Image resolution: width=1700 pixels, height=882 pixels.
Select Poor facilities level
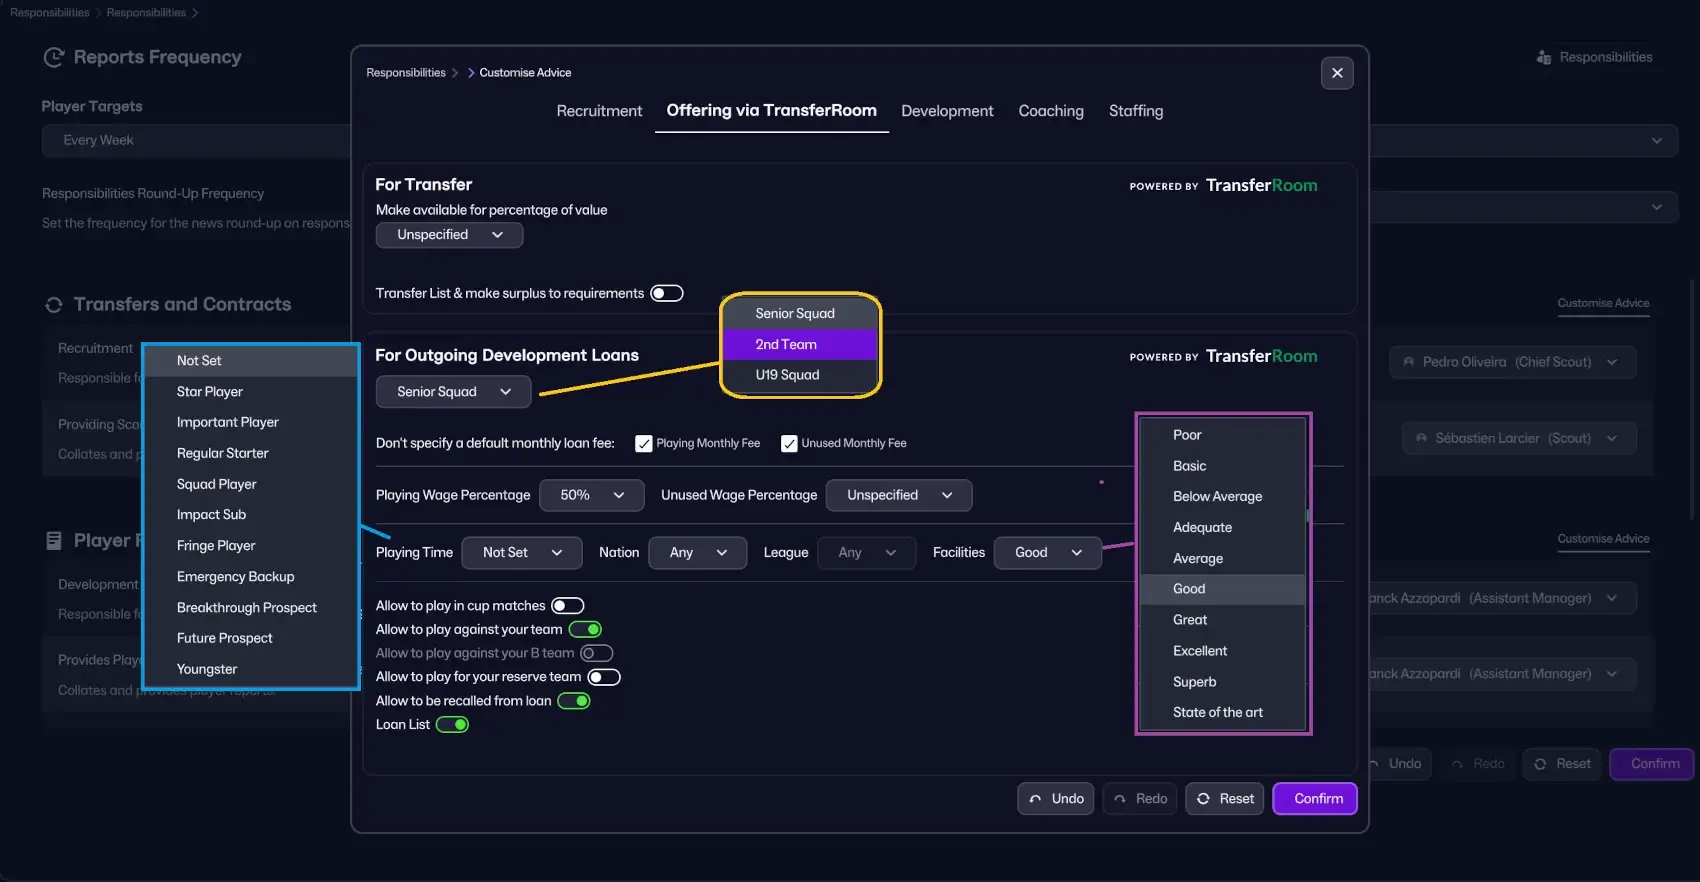click(x=1222, y=435)
